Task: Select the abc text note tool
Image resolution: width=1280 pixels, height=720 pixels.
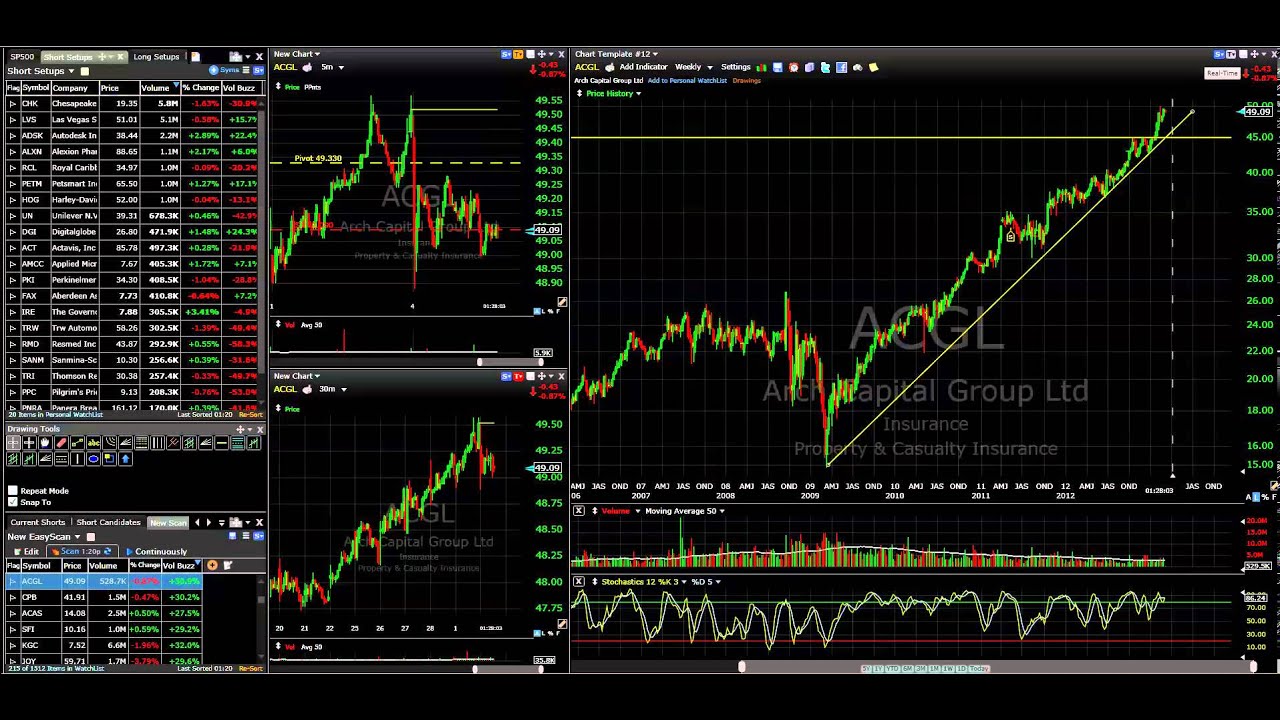Action: 93,442
